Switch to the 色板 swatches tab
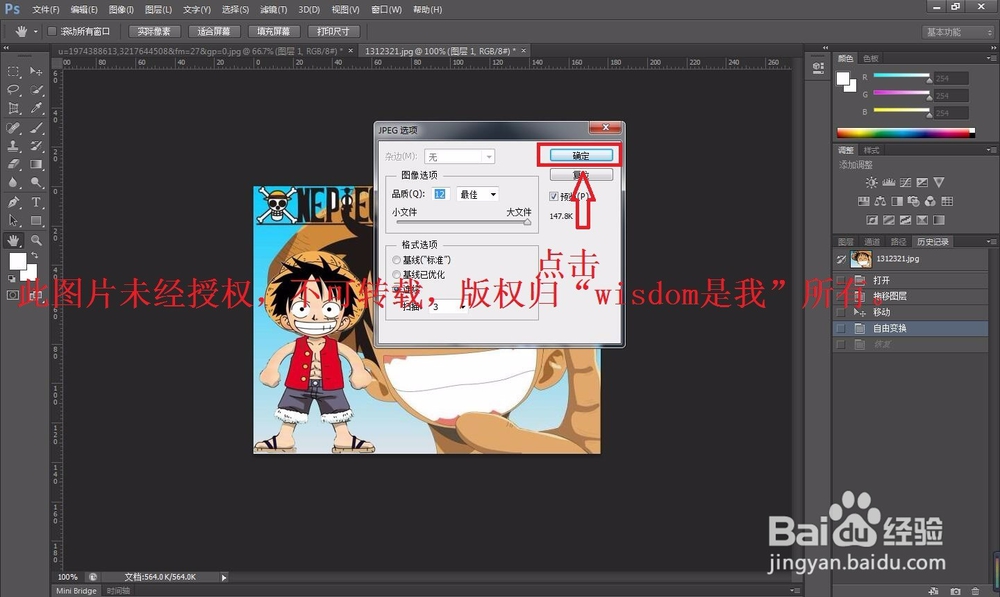Screen dimensions: 1000x597 pyautogui.click(x=871, y=58)
